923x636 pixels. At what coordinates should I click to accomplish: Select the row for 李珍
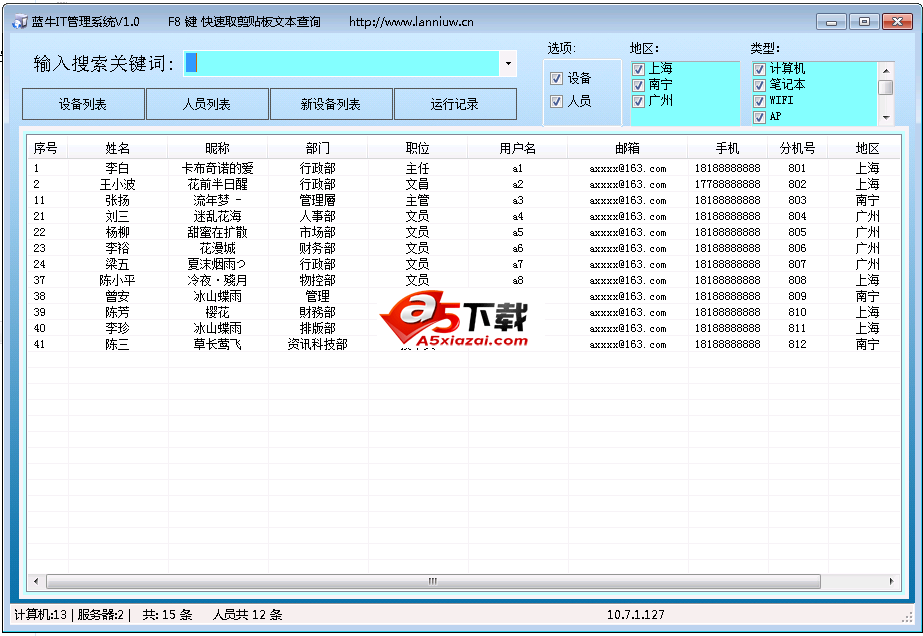(463, 328)
